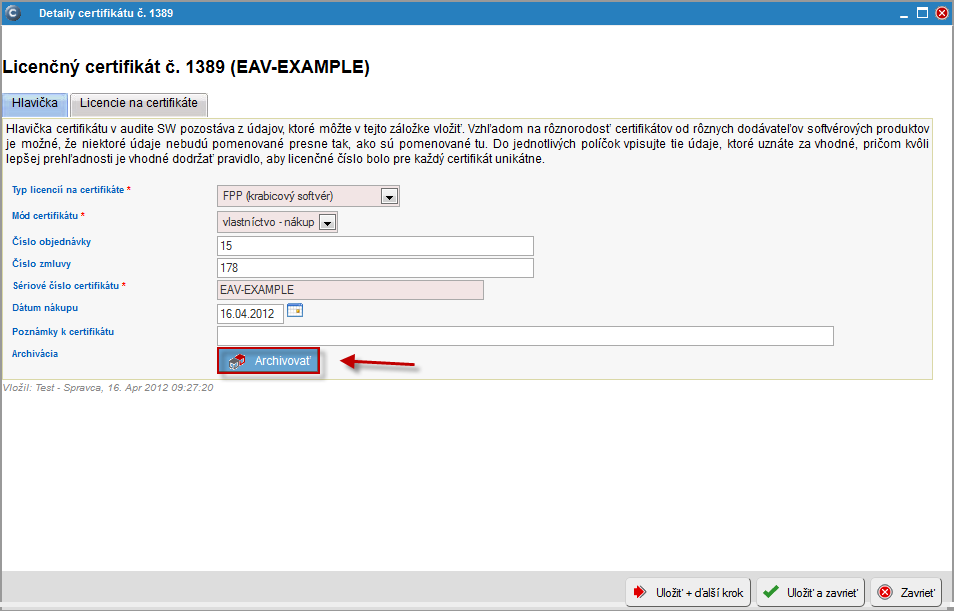Focus the Číslo zmluvy field containing 178
Image resolution: width=954 pixels, height=611 pixels.
coord(375,268)
